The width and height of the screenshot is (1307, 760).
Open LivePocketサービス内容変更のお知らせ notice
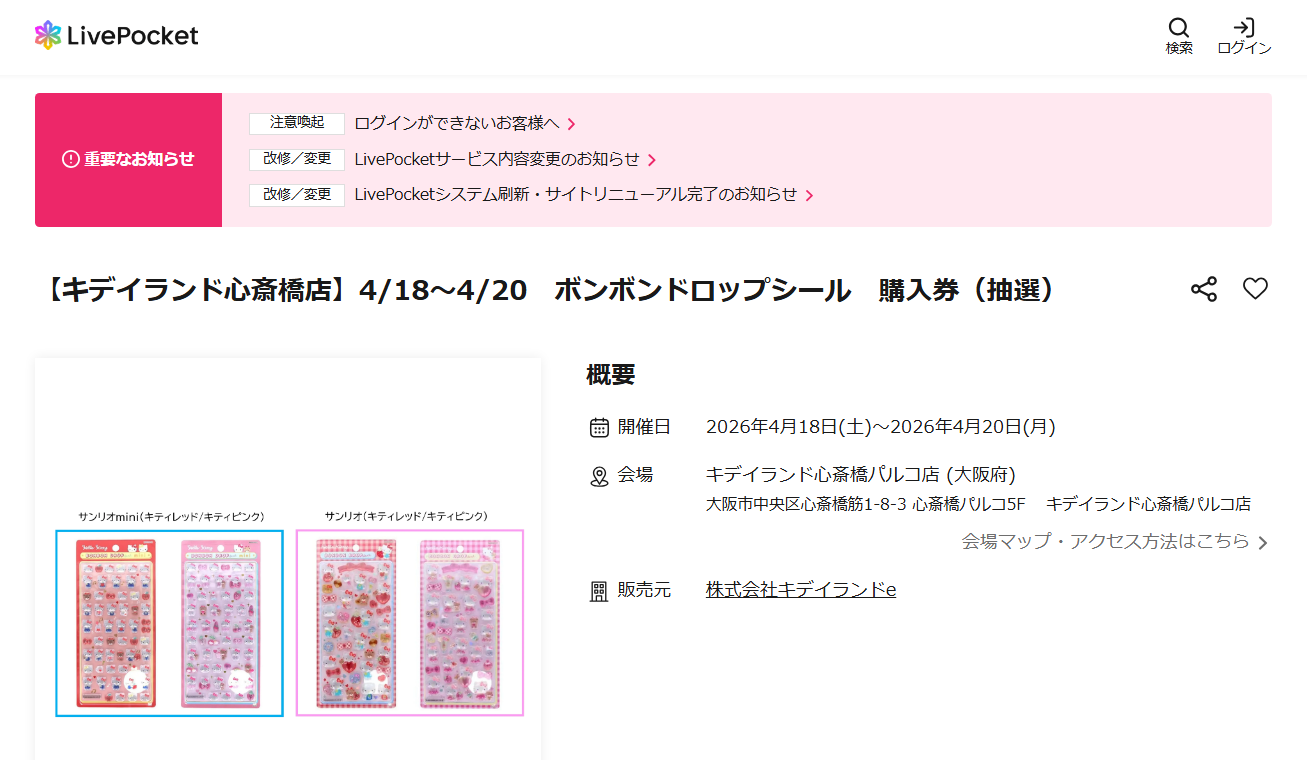(497, 159)
